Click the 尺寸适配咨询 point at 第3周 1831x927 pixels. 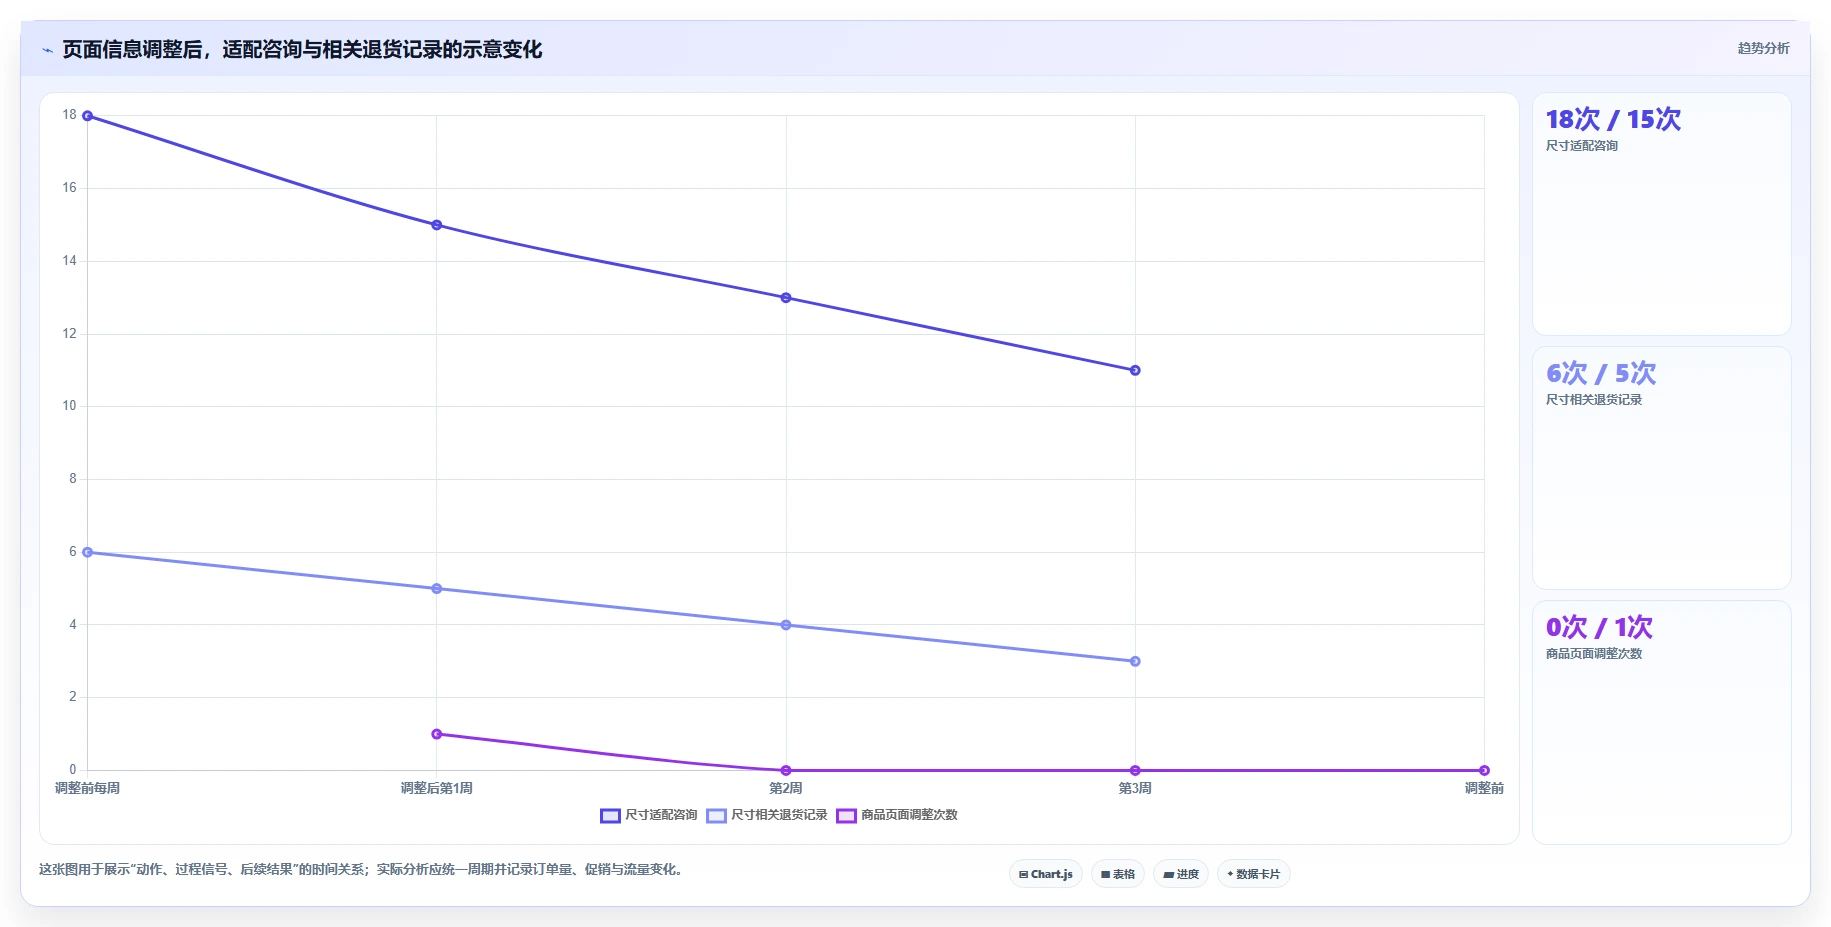pos(1135,370)
